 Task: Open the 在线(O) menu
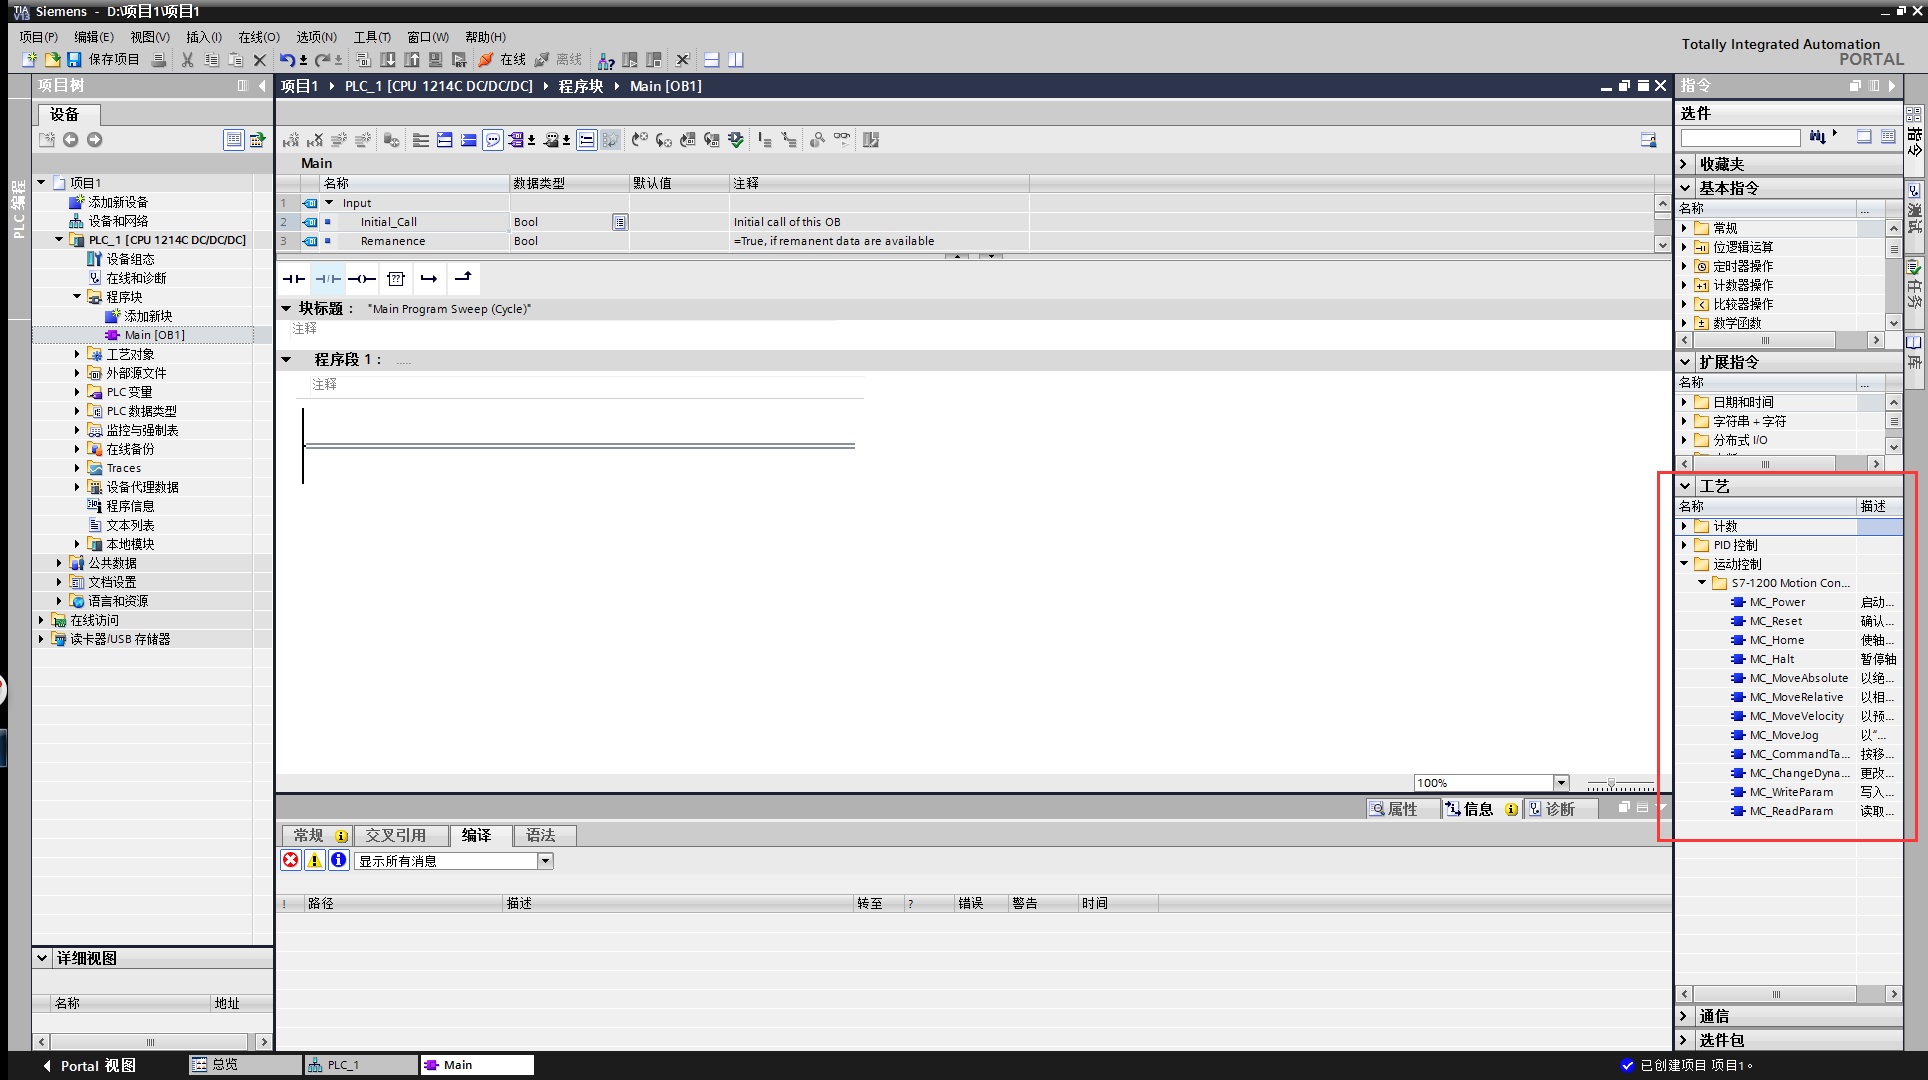coord(258,37)
